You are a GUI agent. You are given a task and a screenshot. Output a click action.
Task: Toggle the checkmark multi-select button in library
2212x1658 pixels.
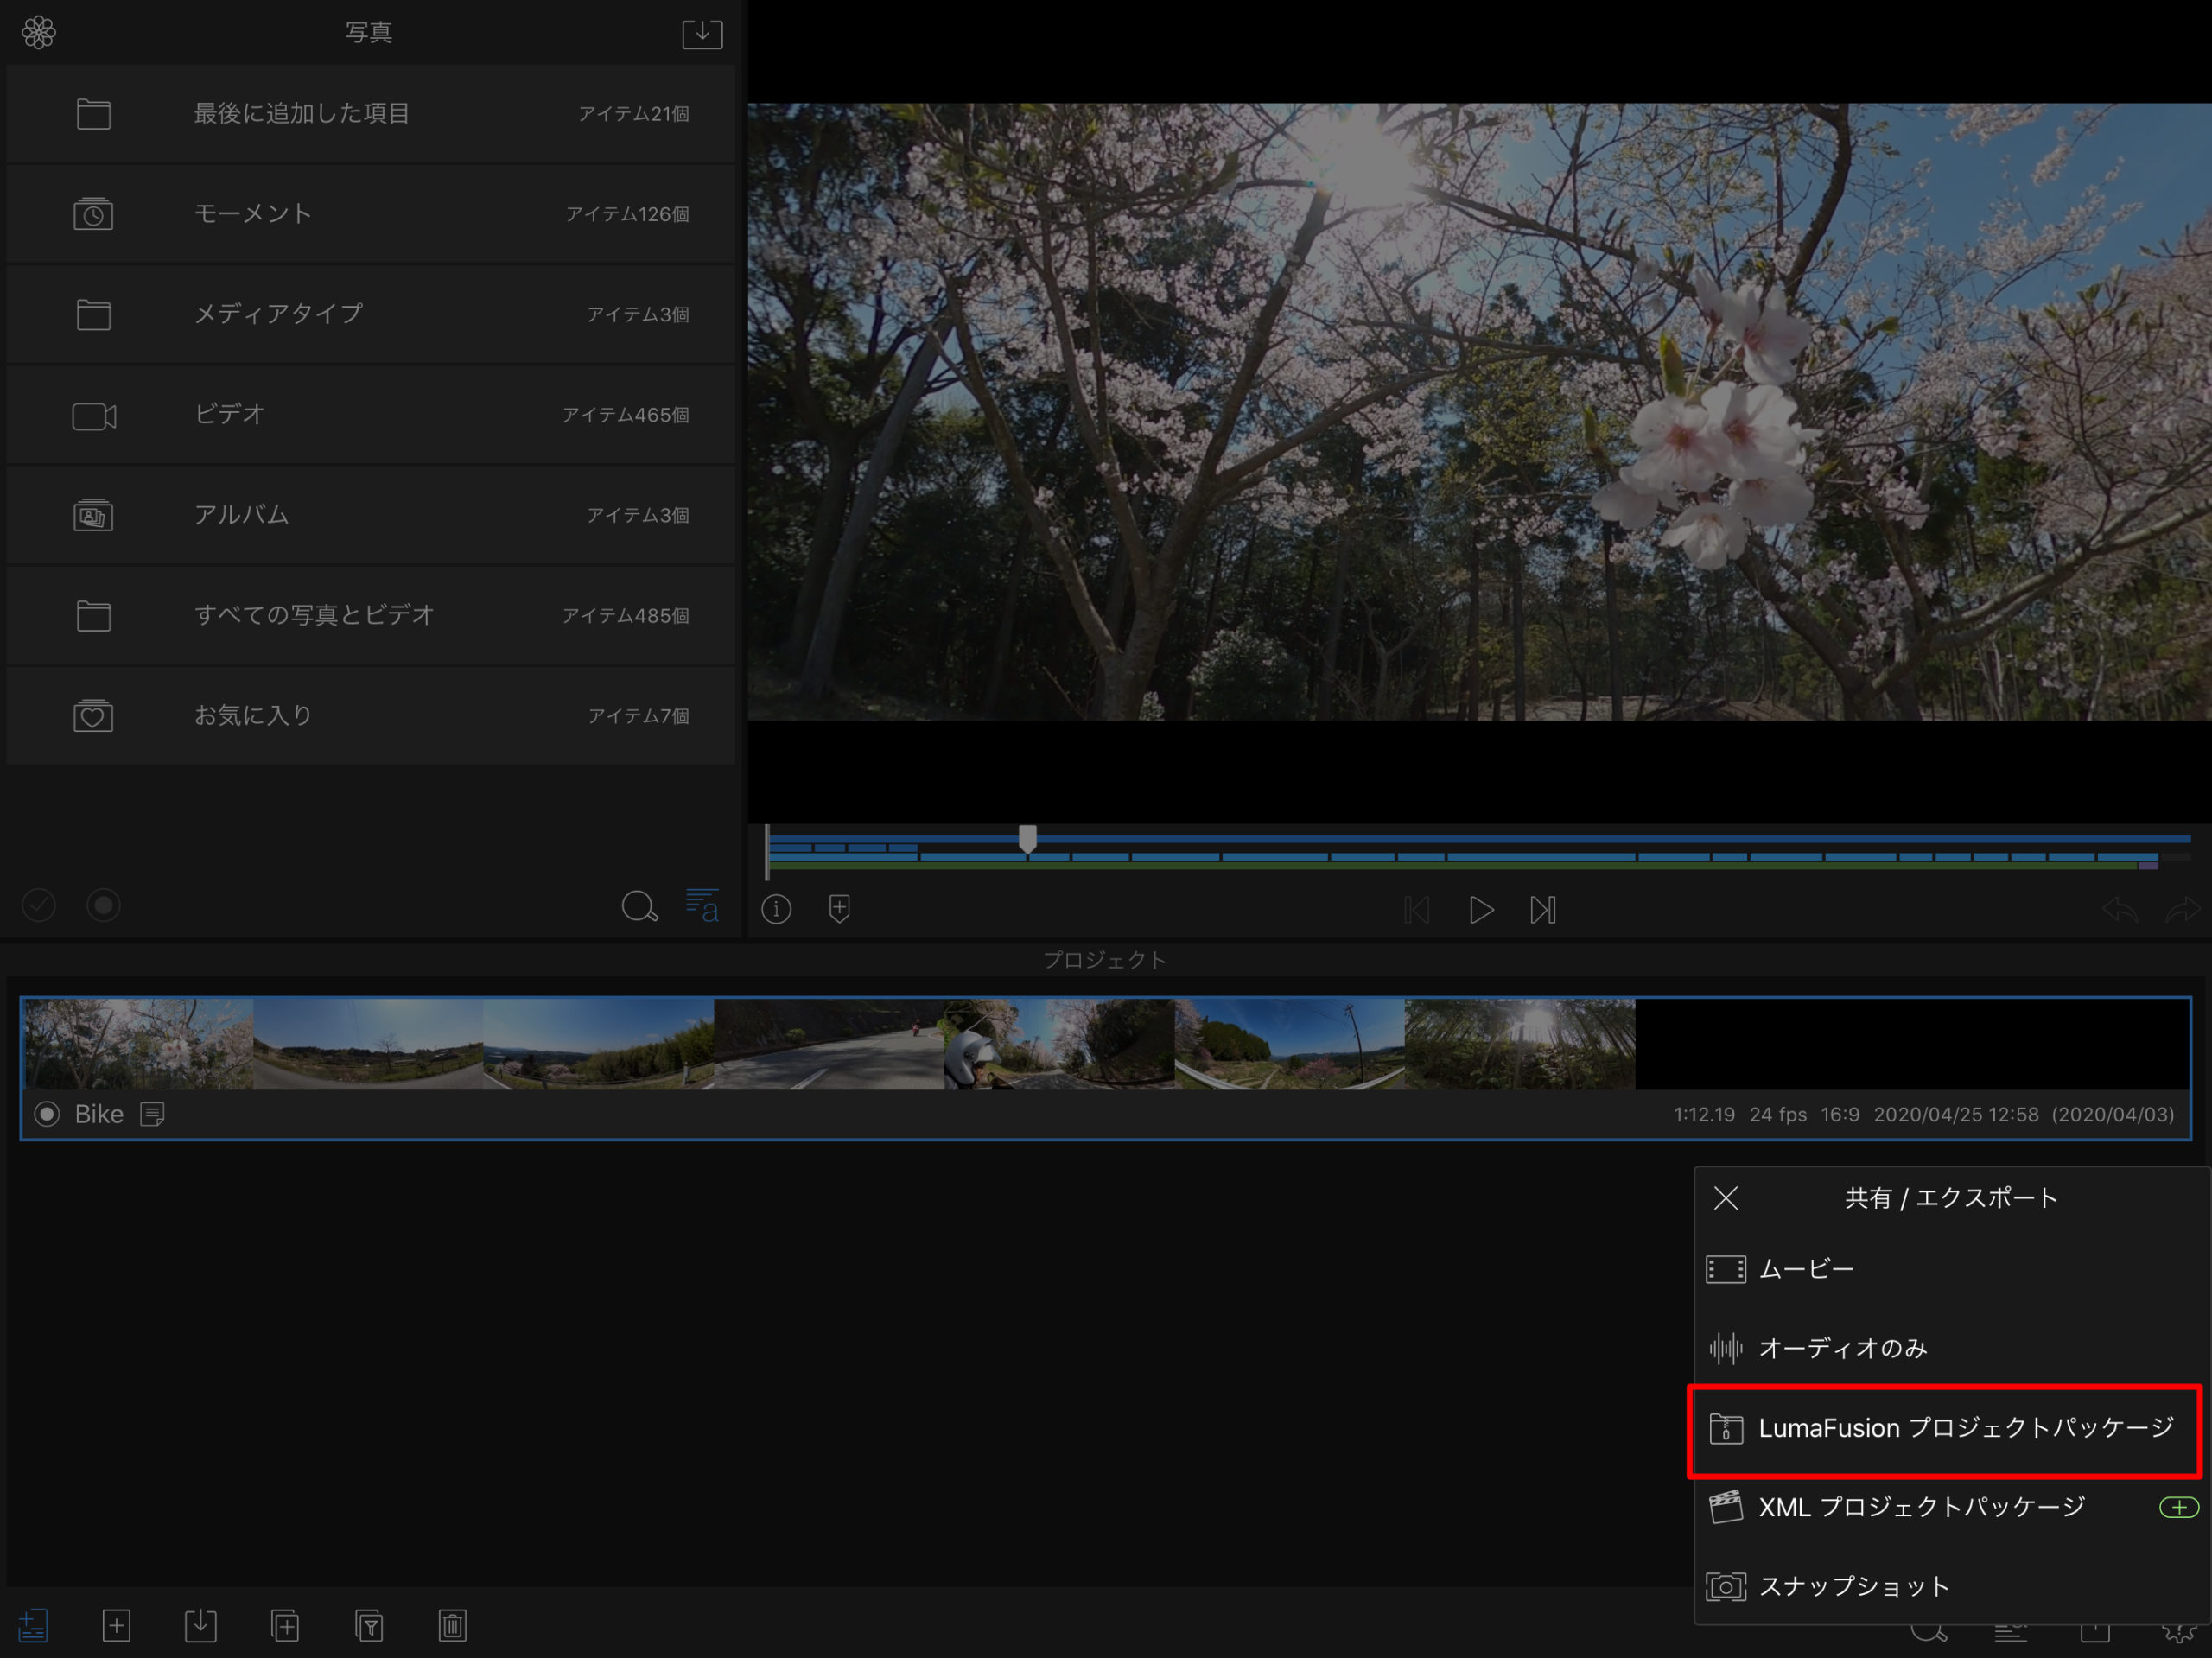coord(39,906)
